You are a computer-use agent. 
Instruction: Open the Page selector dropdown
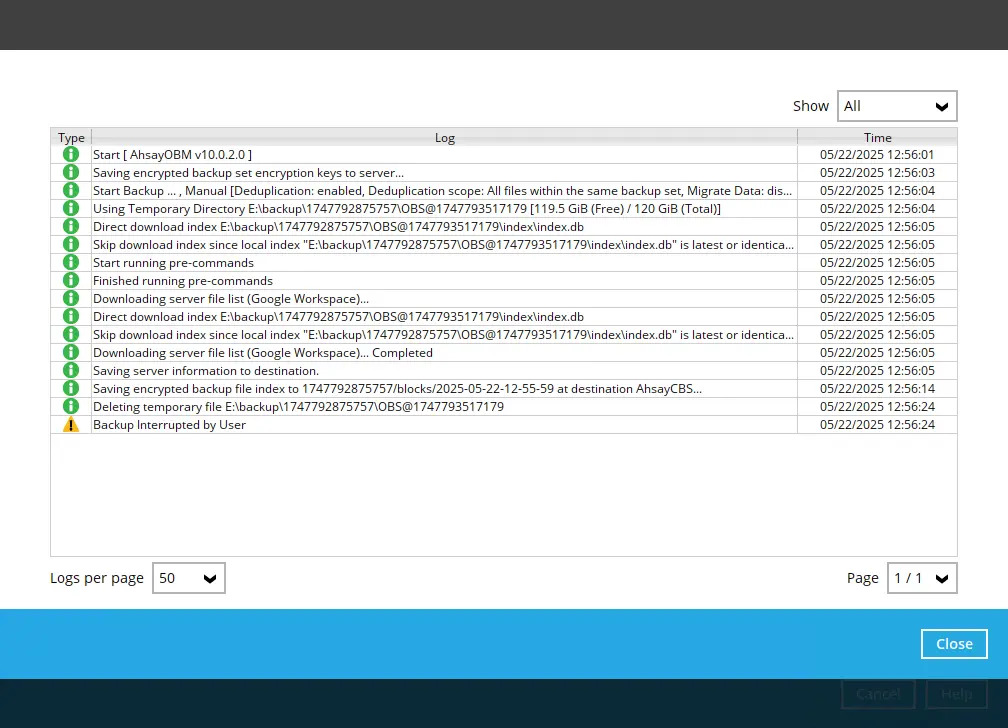[x=921, y=578]
